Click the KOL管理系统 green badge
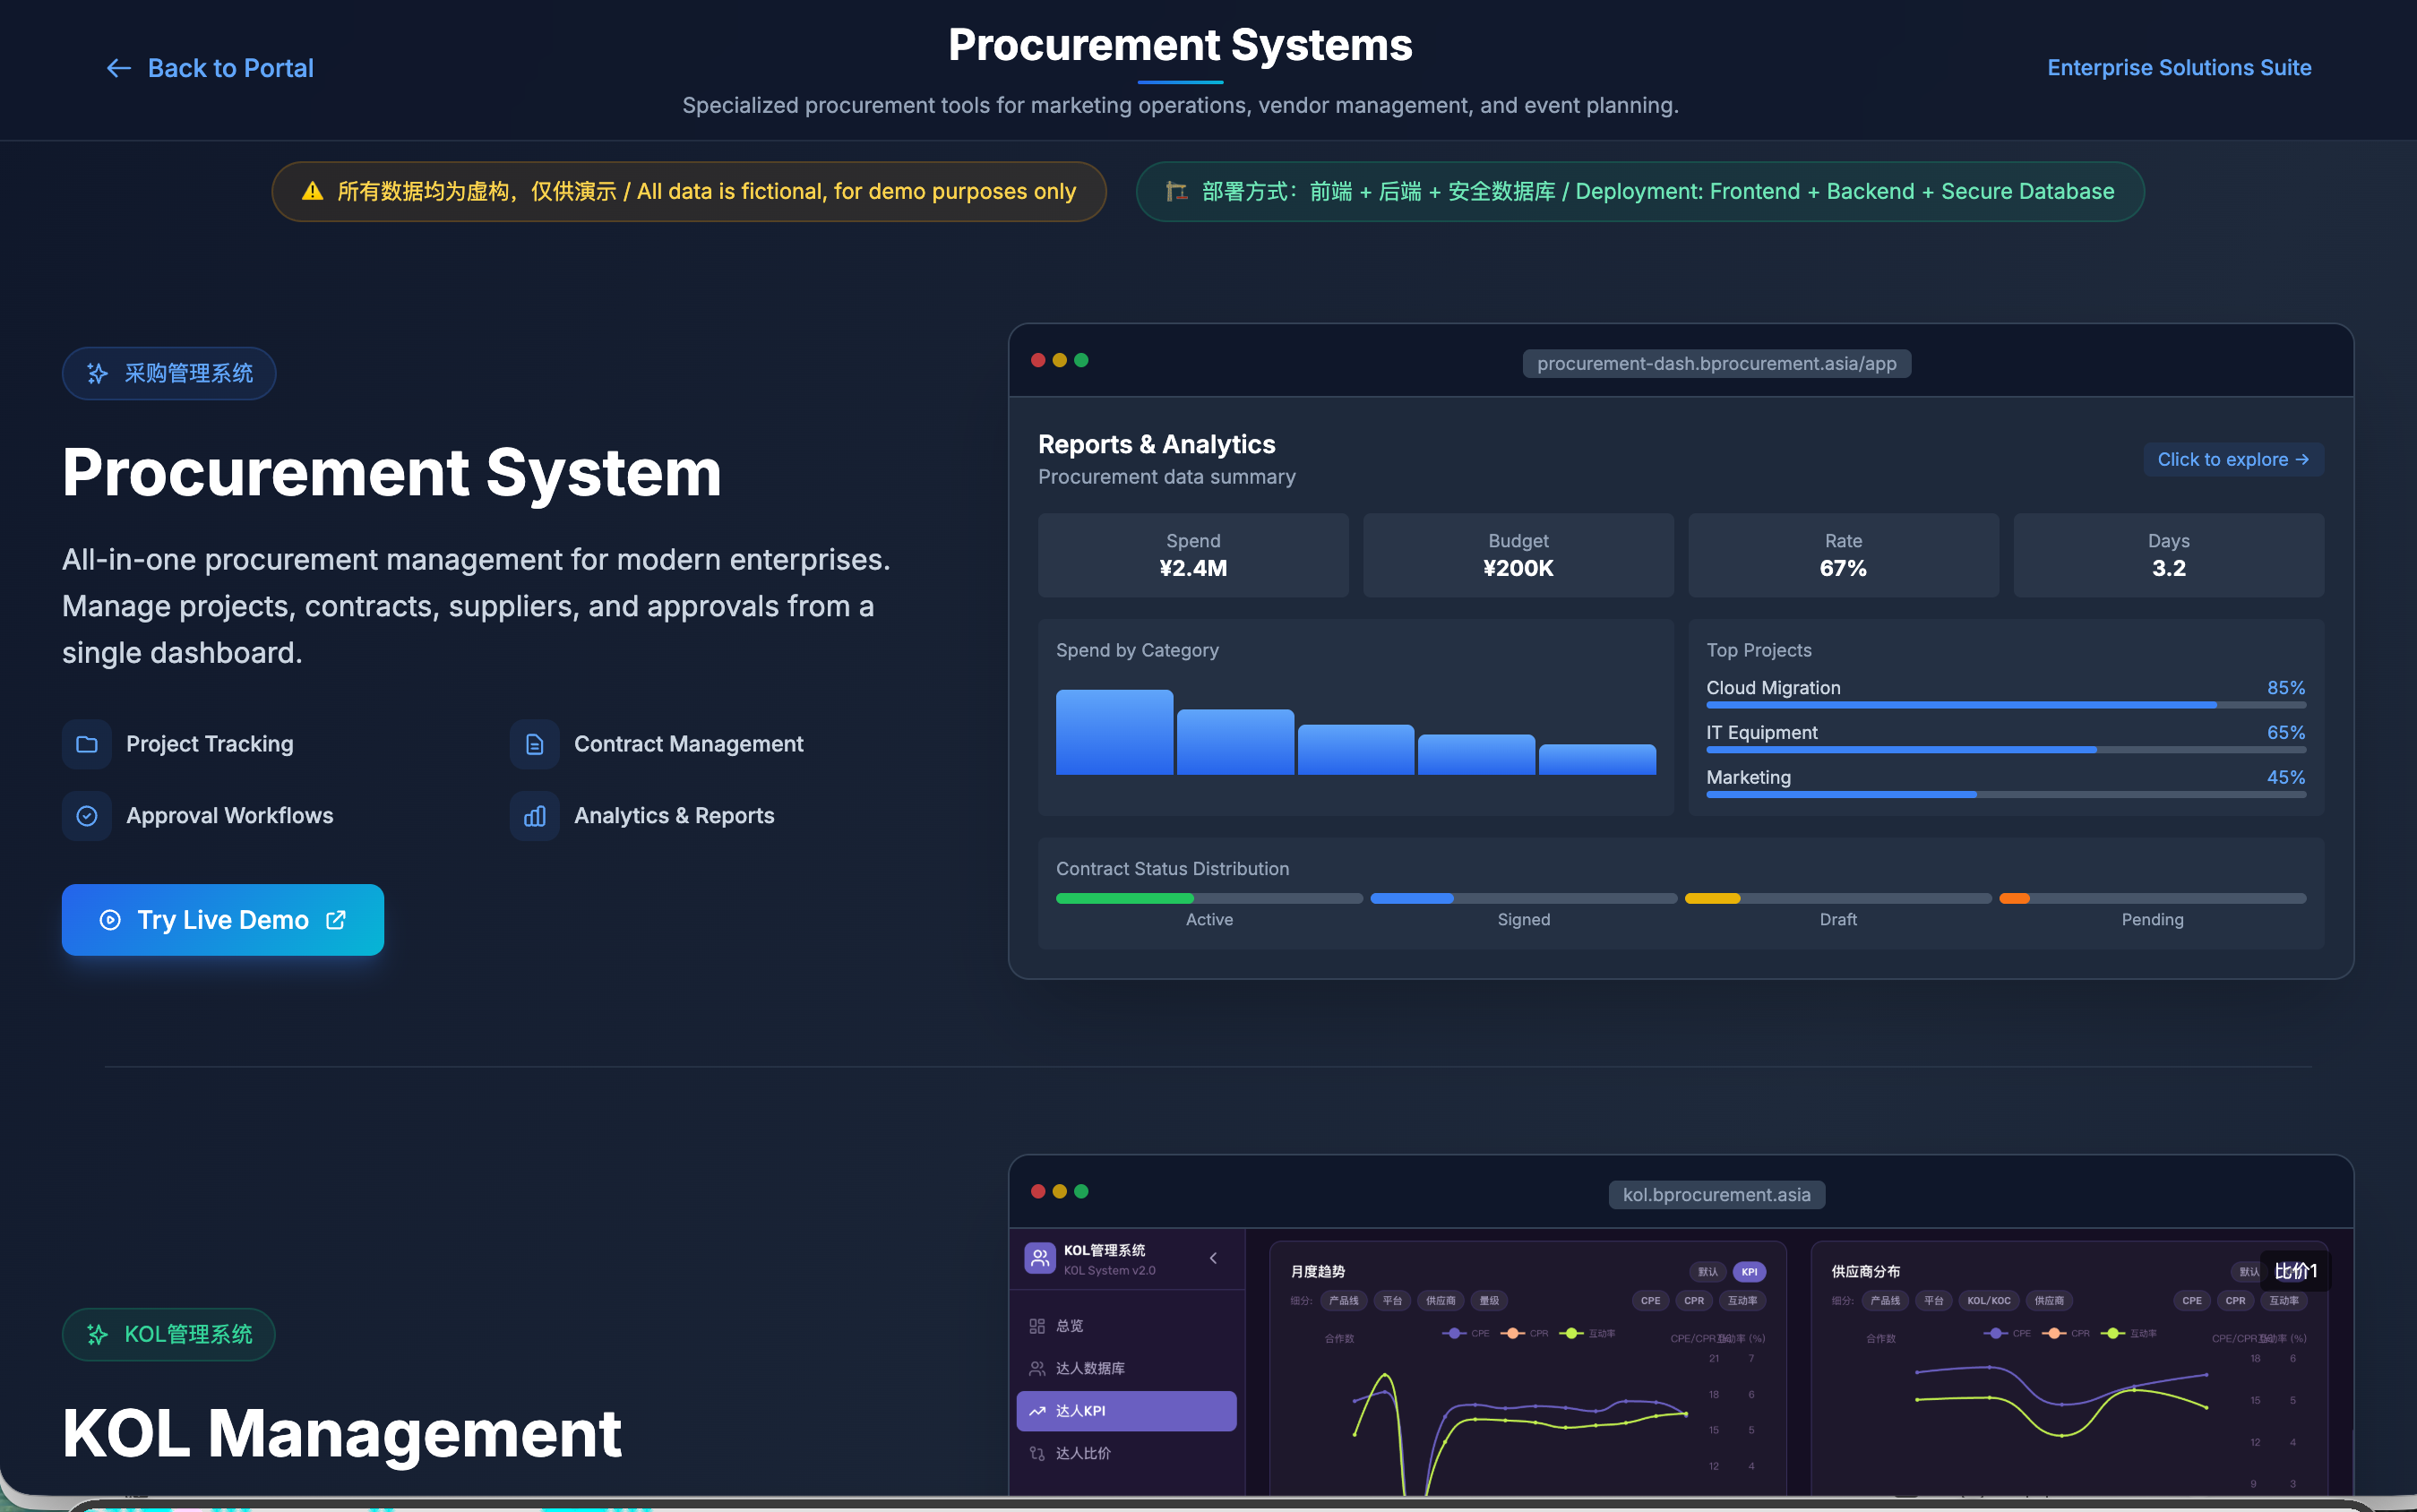The width and height of the screenshot is (2417, 1512). [169, 1334]
